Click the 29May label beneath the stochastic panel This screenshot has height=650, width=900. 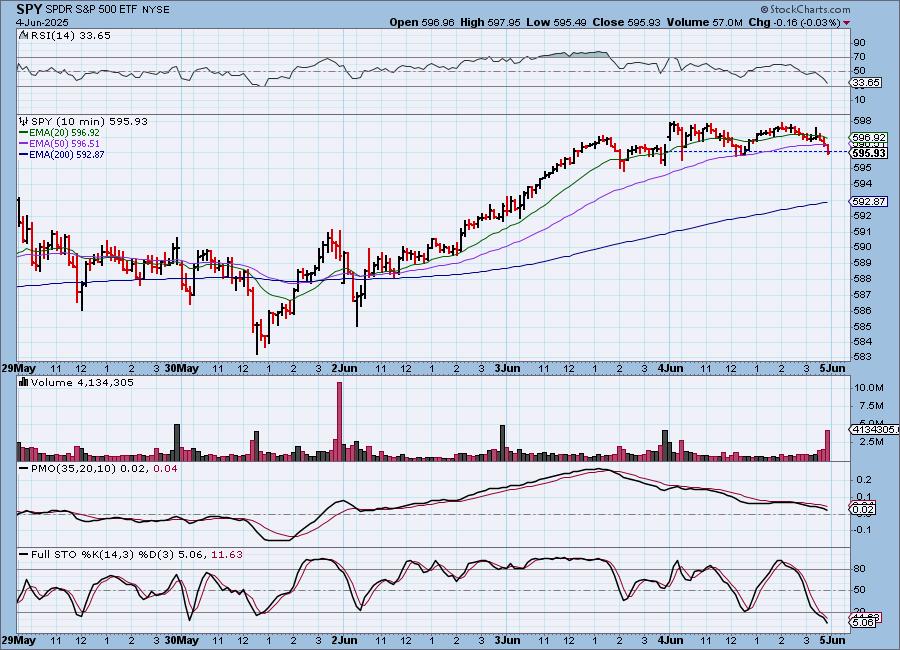tap(18, 640)
